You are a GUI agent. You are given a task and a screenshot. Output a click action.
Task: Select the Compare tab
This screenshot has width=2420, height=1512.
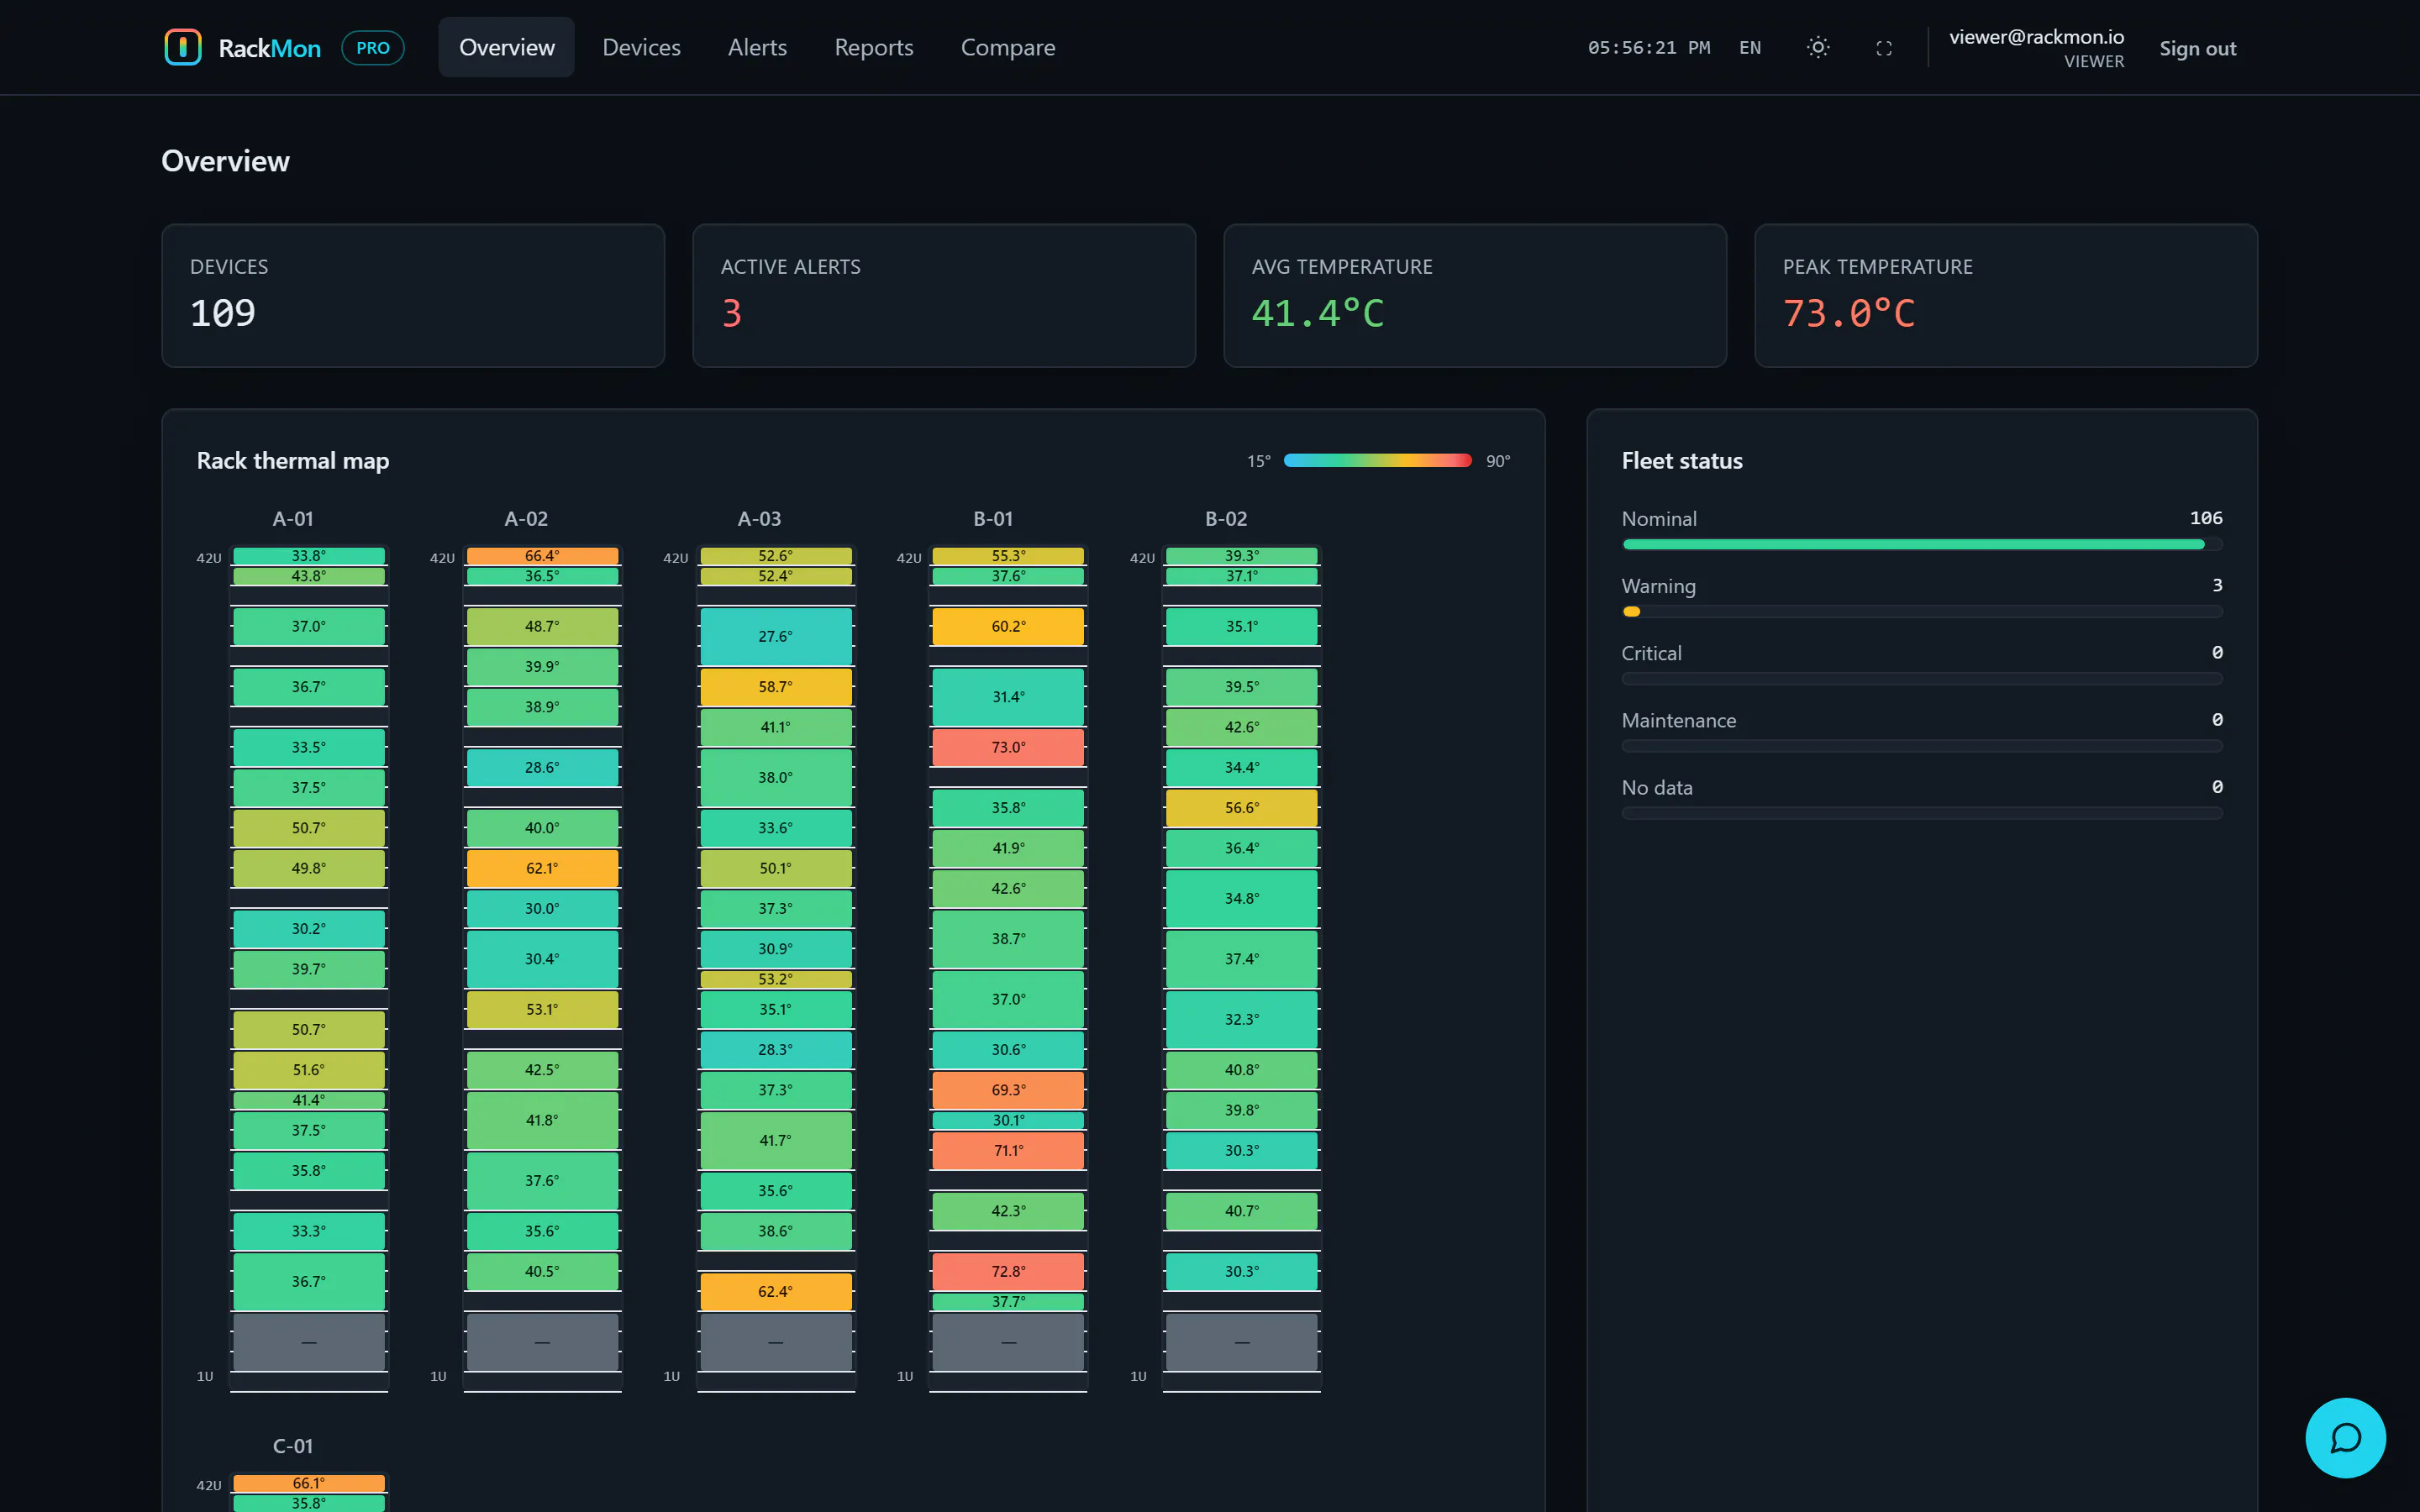[x=1008, y=47]
